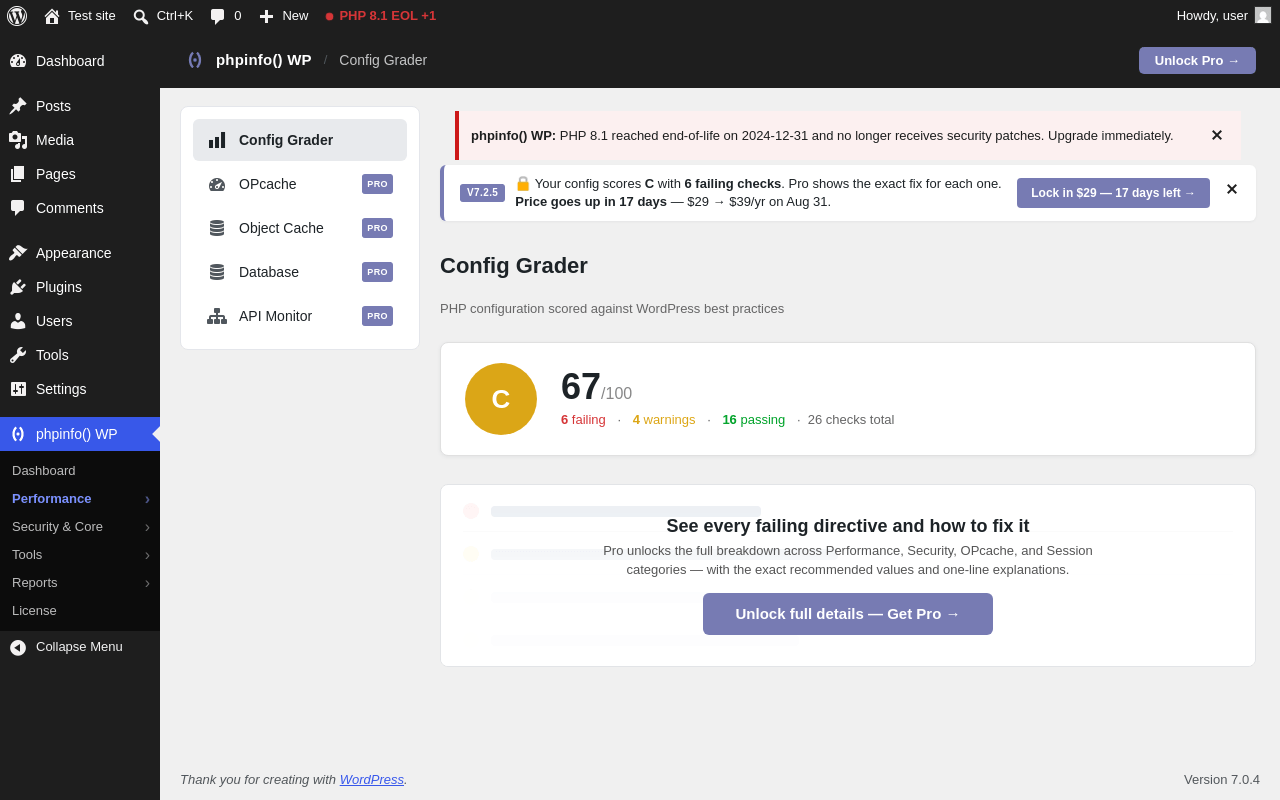Select the OPcache tab

[300, 184]
